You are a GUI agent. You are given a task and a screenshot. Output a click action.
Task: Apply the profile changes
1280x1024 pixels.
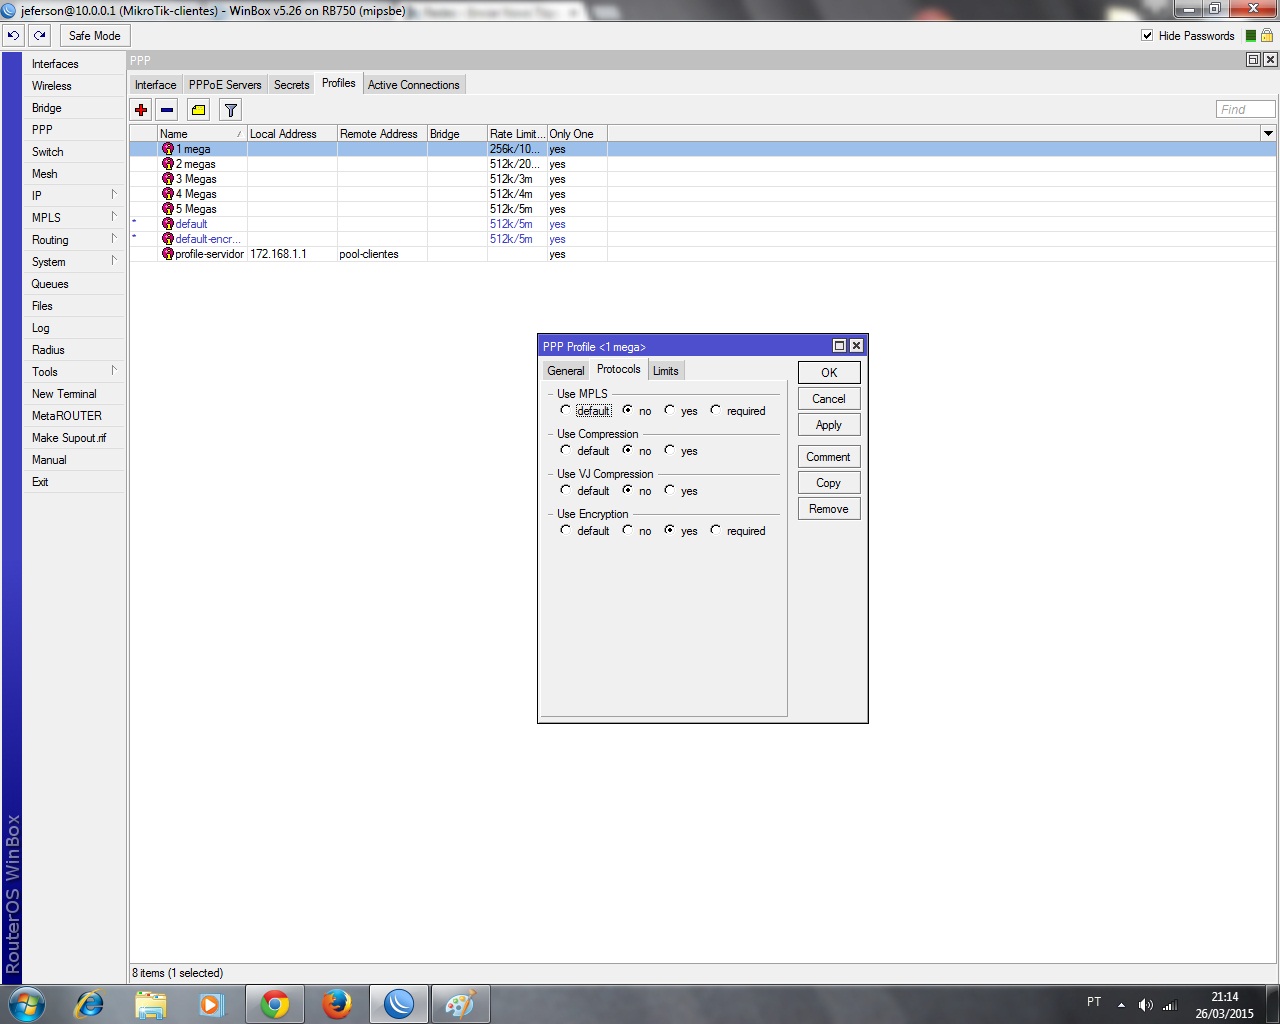pyautogui.click(x=829, y=425)
